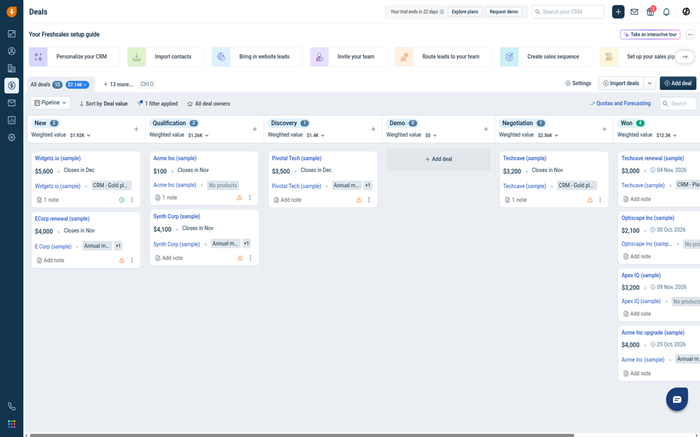This screenshot has width=700, height=437.
Task: Click the quick add plus button in header
Action: [x=618, y=12]
